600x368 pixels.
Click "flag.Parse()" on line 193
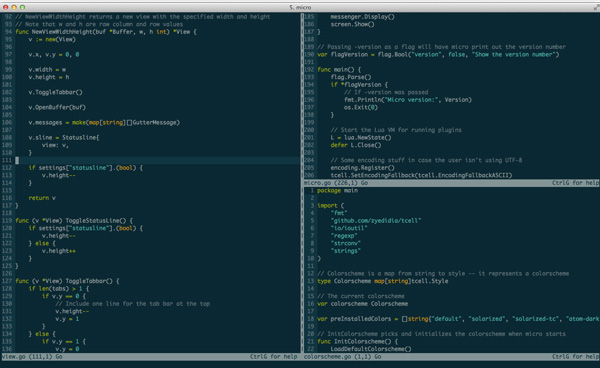click(x=351, y=77)
